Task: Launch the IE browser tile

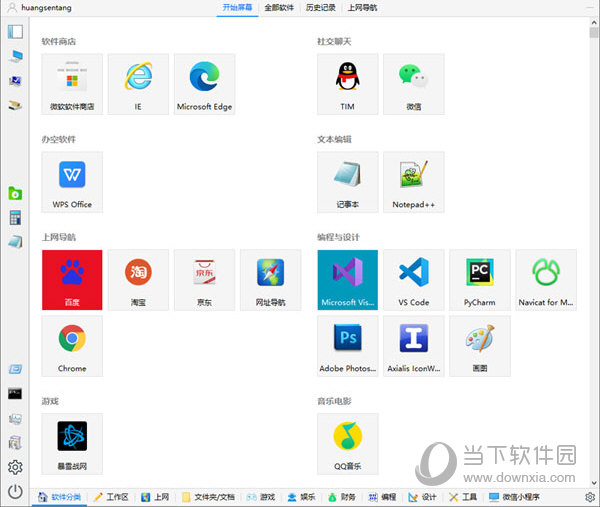Action: [138, 84]
